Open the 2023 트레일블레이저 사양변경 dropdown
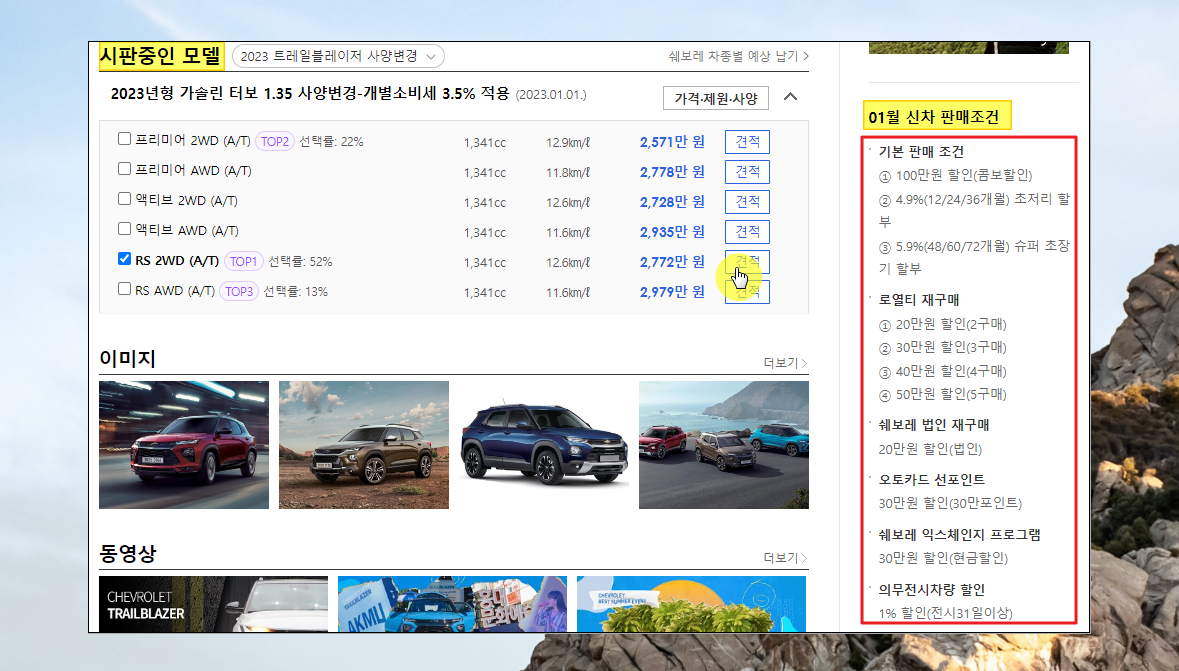This screenshot has height=671, width=1179. [338, 56]
